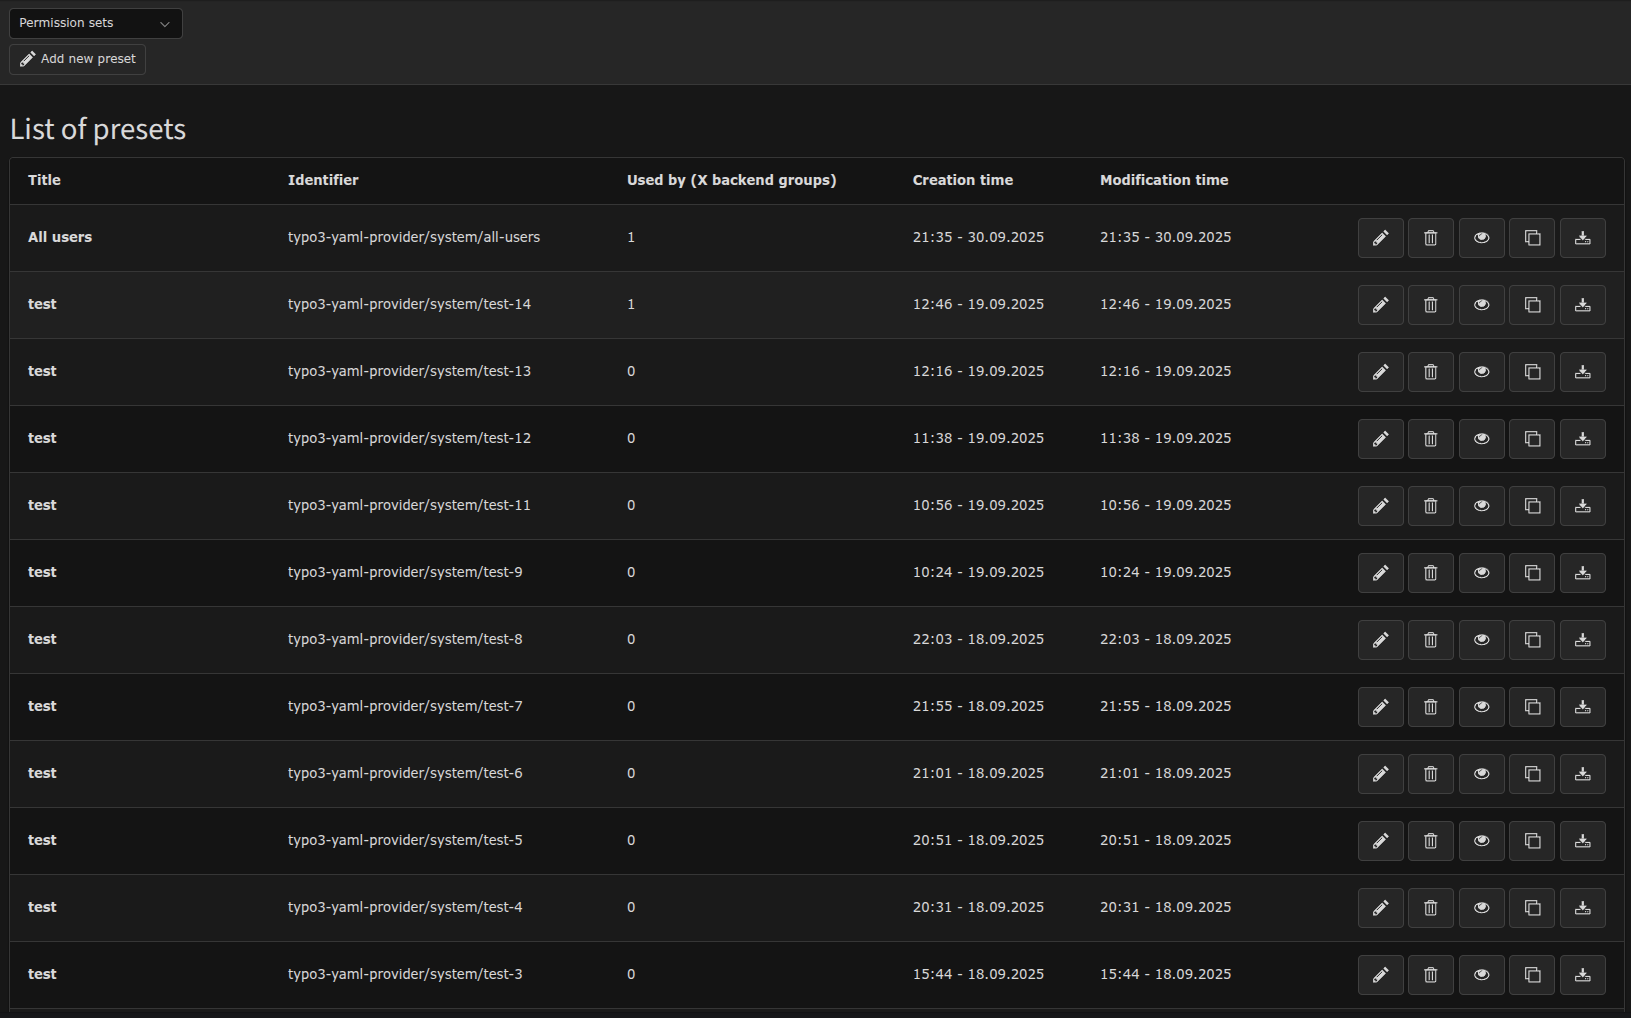Click the Add new preset button

click(78, 59)
